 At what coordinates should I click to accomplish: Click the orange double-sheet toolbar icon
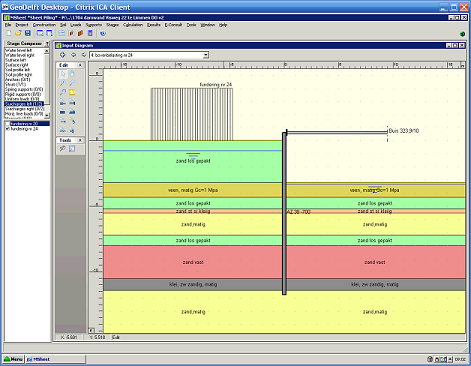80,33
